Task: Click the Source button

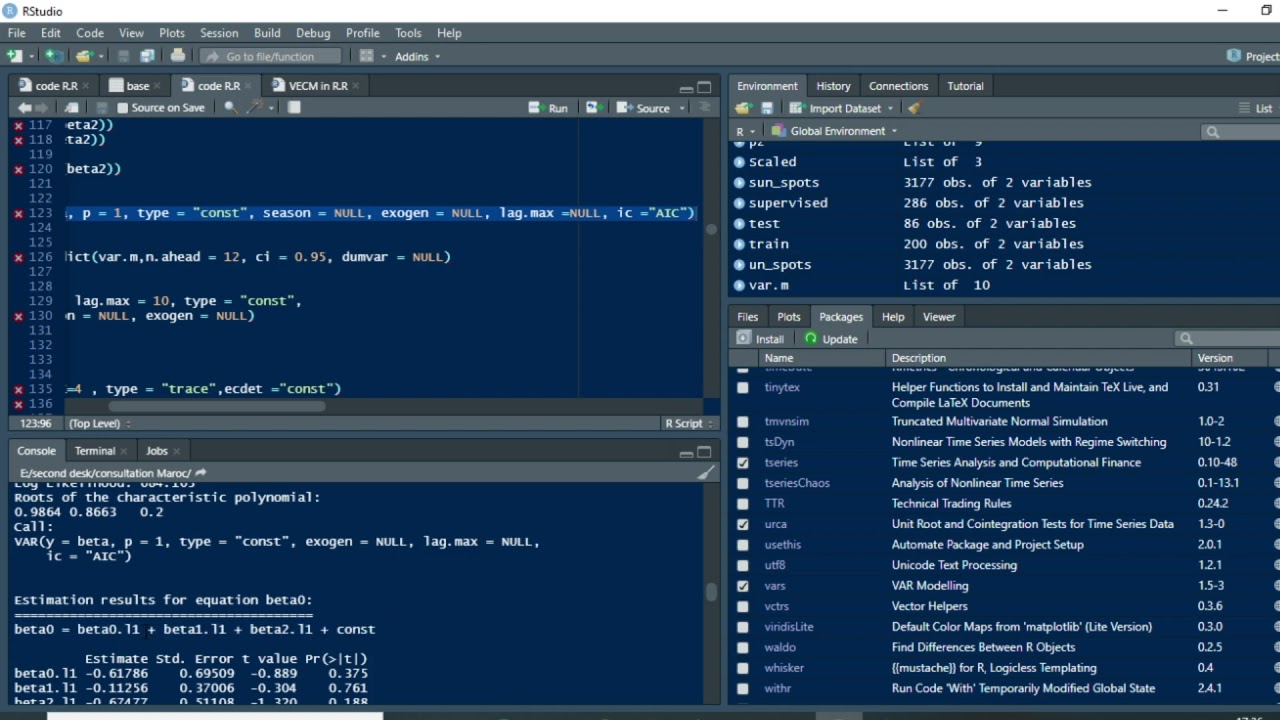Action: tap(643, 108)
